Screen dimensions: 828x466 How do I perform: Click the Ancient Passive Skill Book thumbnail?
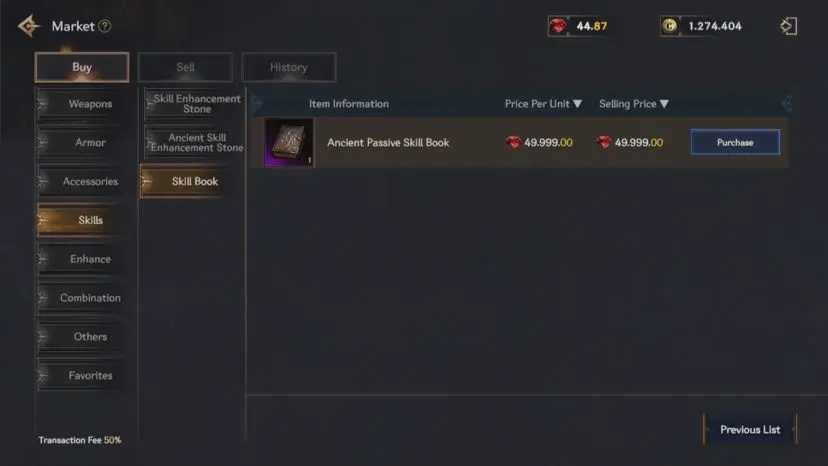[x=289, y=143]
